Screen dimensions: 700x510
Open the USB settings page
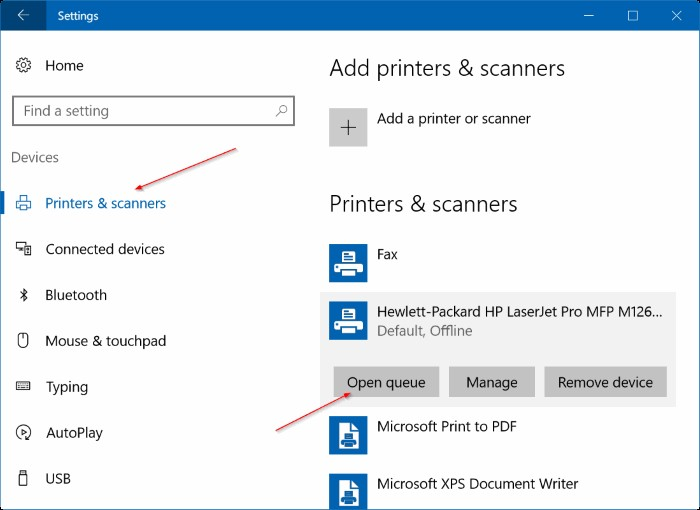click(x=58, y=479)
